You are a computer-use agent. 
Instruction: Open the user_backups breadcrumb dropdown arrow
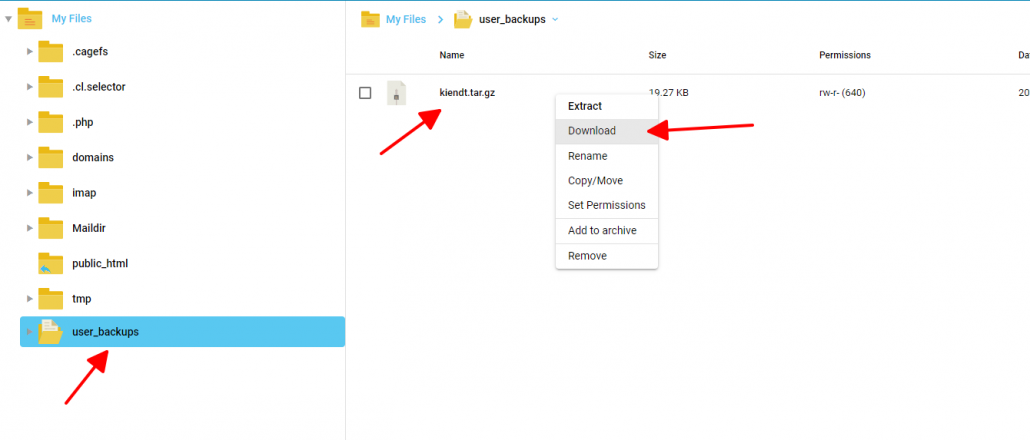pos(555,20)
